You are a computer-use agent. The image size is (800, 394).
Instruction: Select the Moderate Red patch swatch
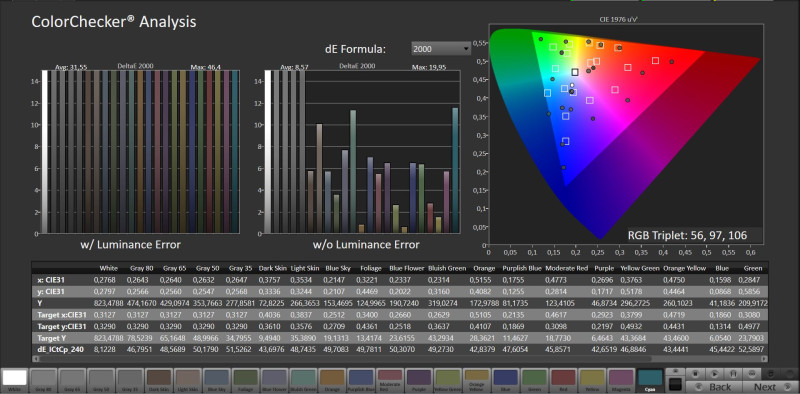[389, 380]
